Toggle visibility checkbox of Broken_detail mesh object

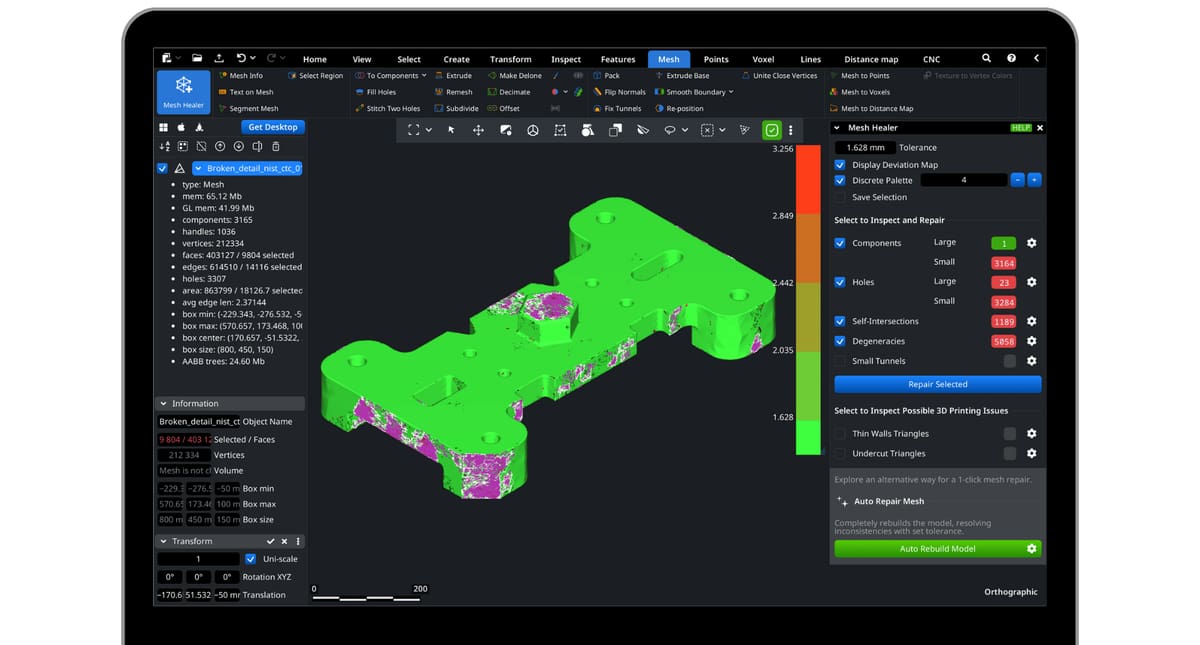(x=162, y=168)
